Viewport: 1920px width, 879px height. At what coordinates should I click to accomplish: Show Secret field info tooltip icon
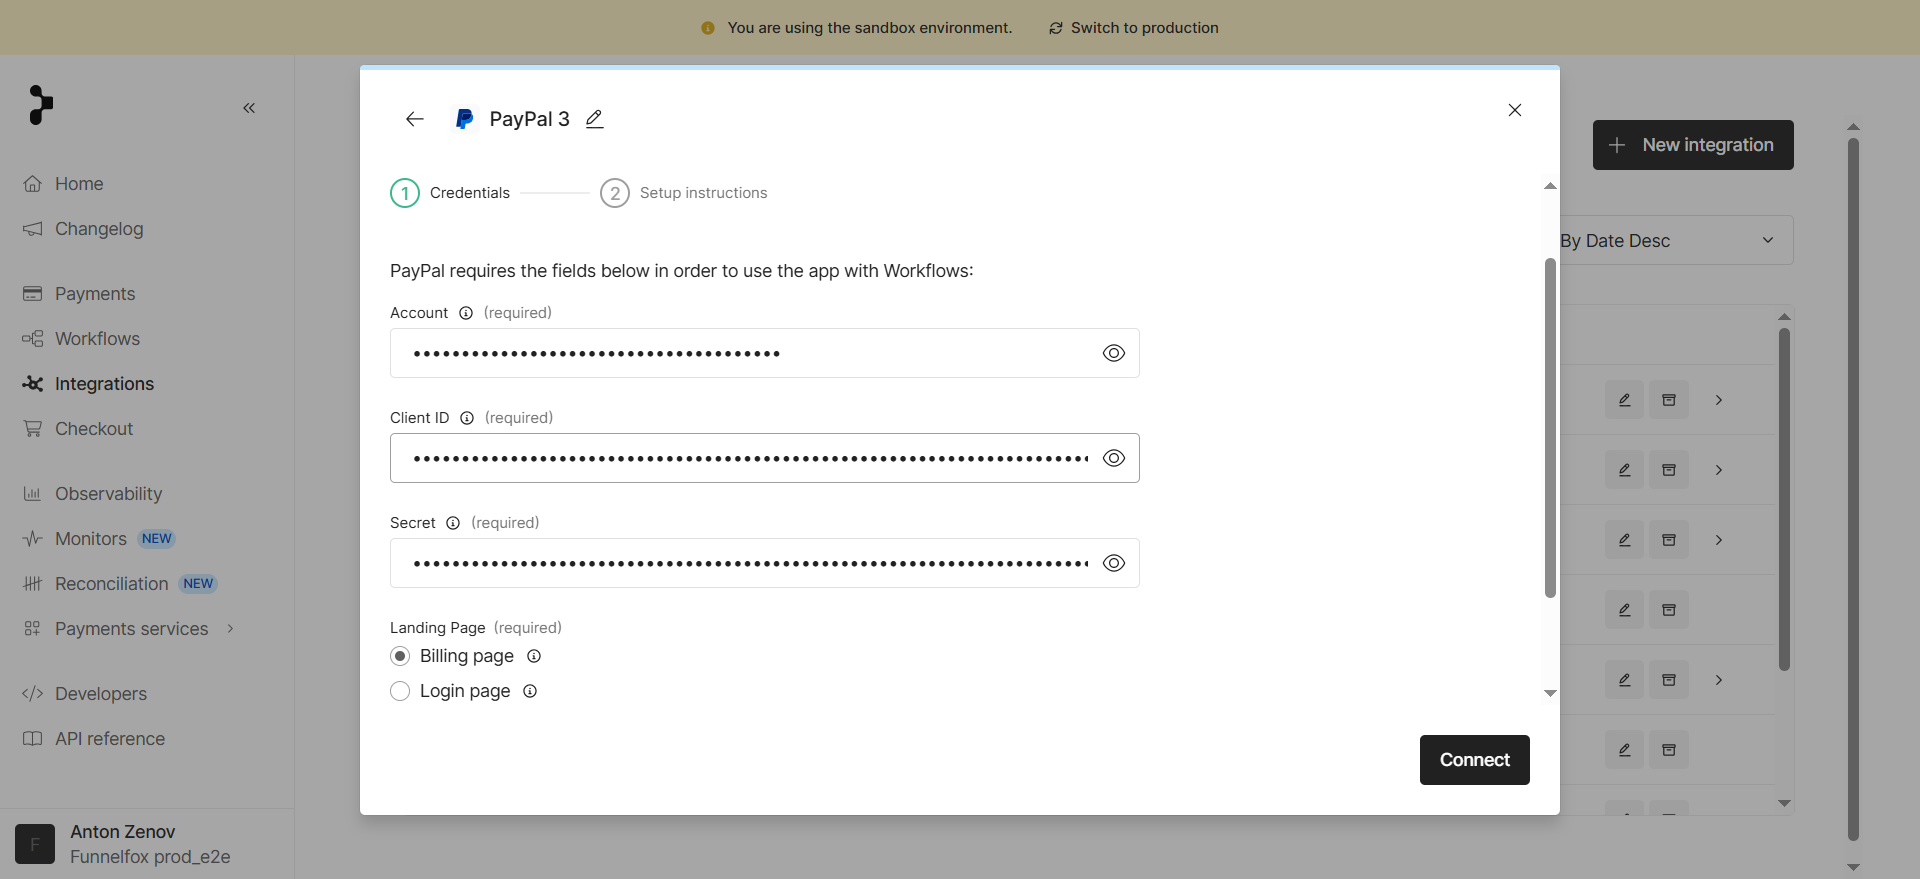[453, 523]
